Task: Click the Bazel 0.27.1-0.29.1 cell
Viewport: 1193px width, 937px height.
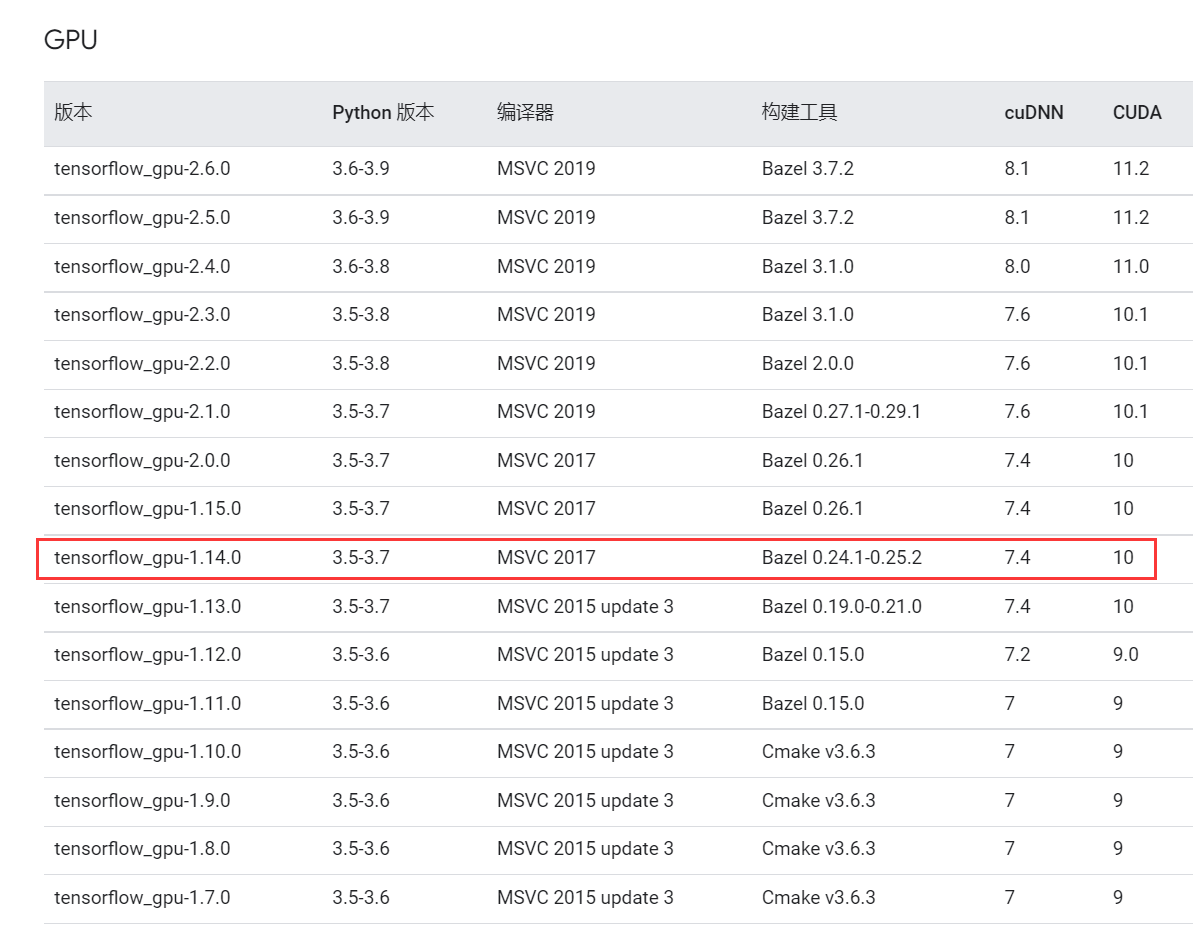Action: [x=841, y=411]
